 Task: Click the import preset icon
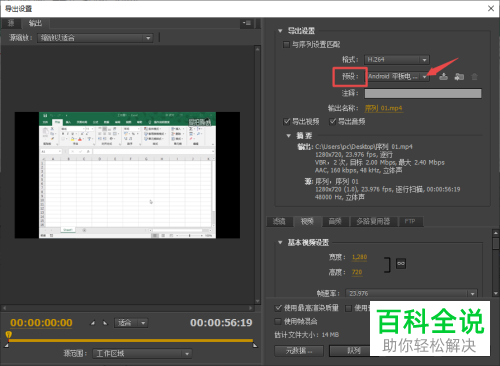pos(459,77)
